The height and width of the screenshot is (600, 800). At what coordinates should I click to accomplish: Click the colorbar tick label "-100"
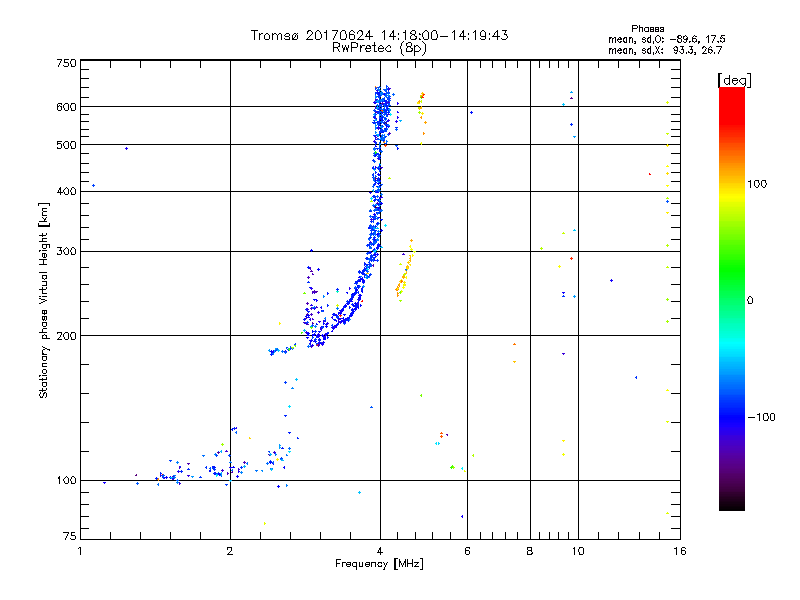pos(762,417)
